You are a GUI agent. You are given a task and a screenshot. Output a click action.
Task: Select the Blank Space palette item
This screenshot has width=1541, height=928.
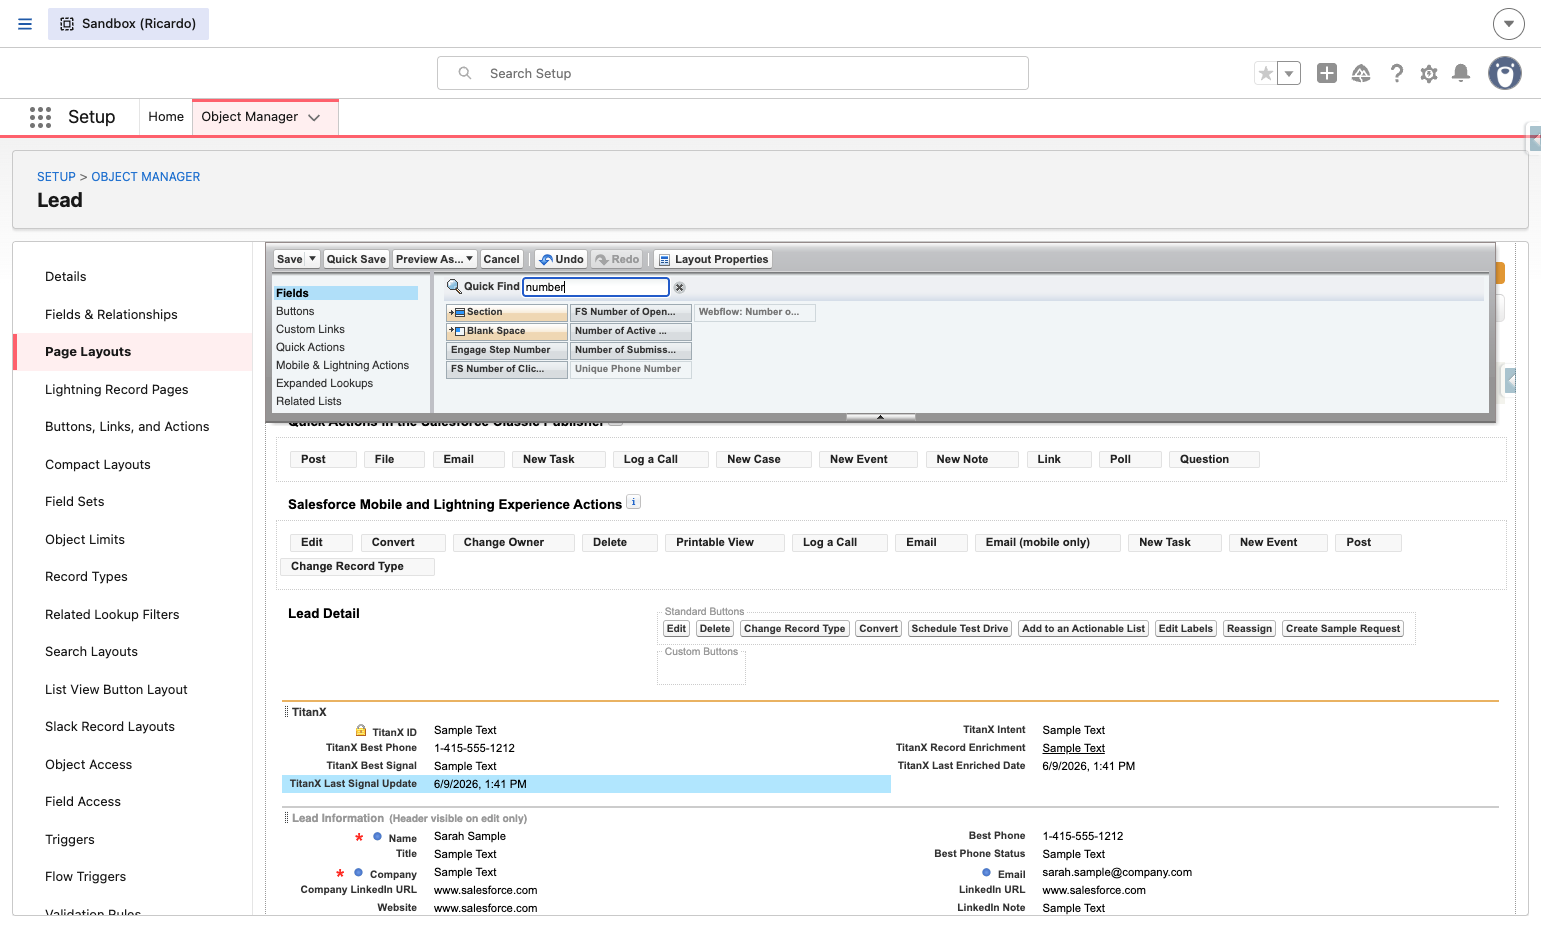point(507,331)
